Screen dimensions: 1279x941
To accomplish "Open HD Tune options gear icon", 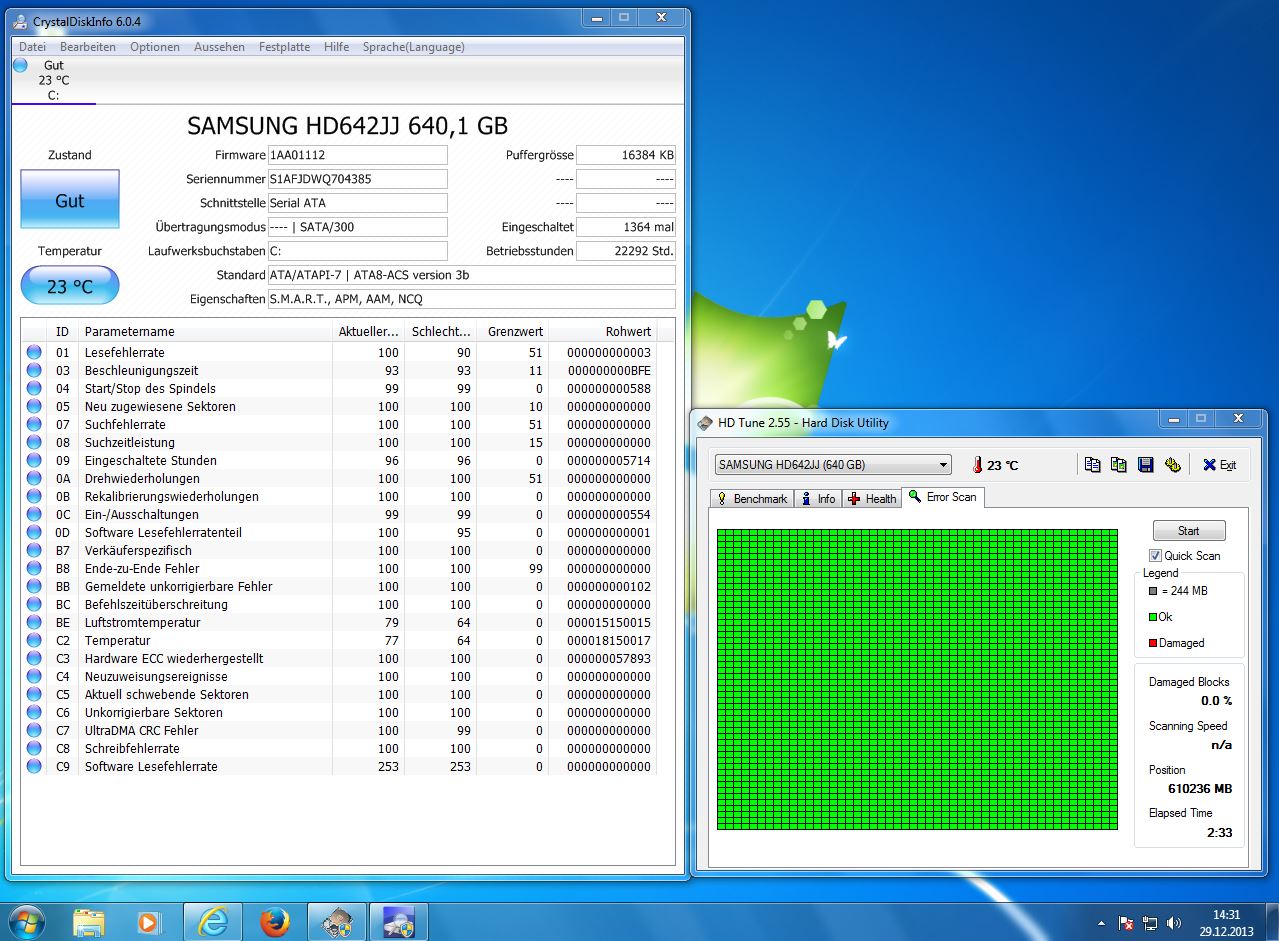I will (x=1172, y=465).
